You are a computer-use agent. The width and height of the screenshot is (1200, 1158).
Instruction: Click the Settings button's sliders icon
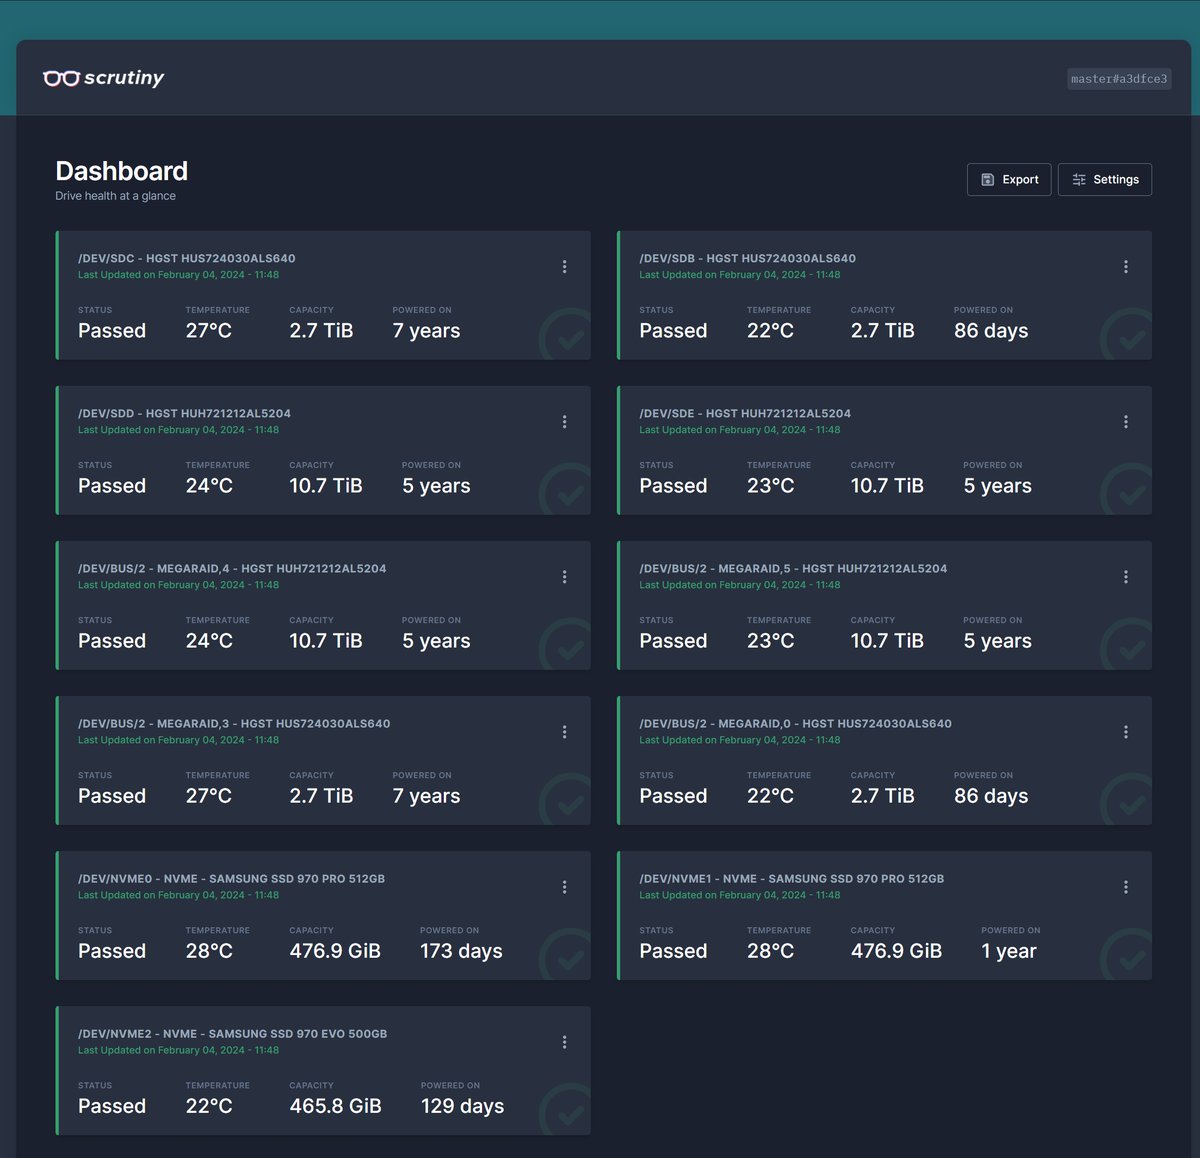coord(1079,180)
